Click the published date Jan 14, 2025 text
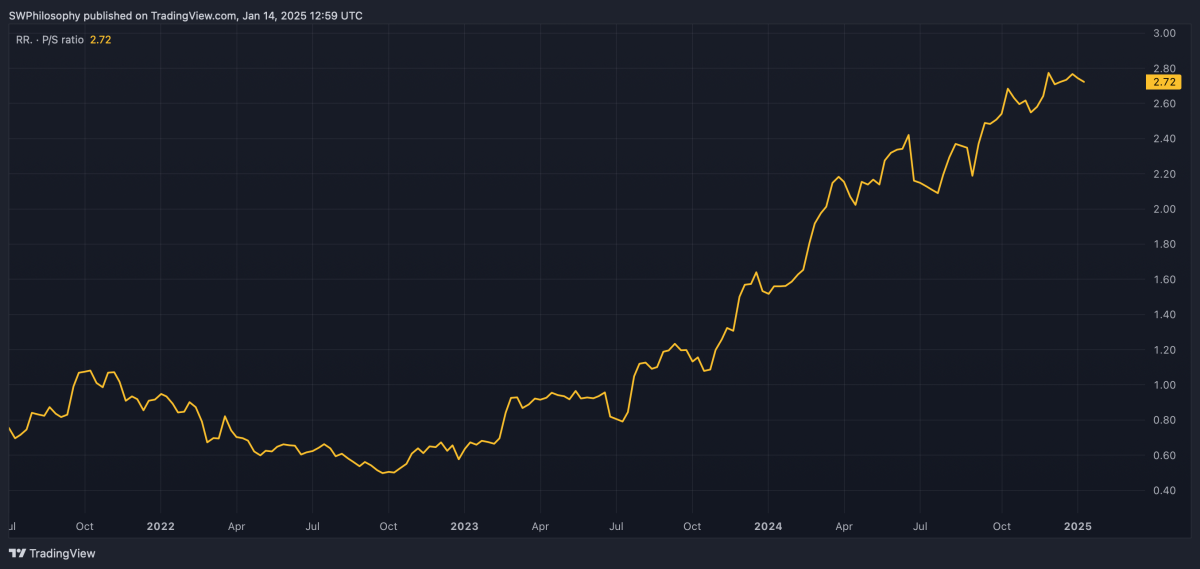 pyautogui.click(x=281, y=16)
